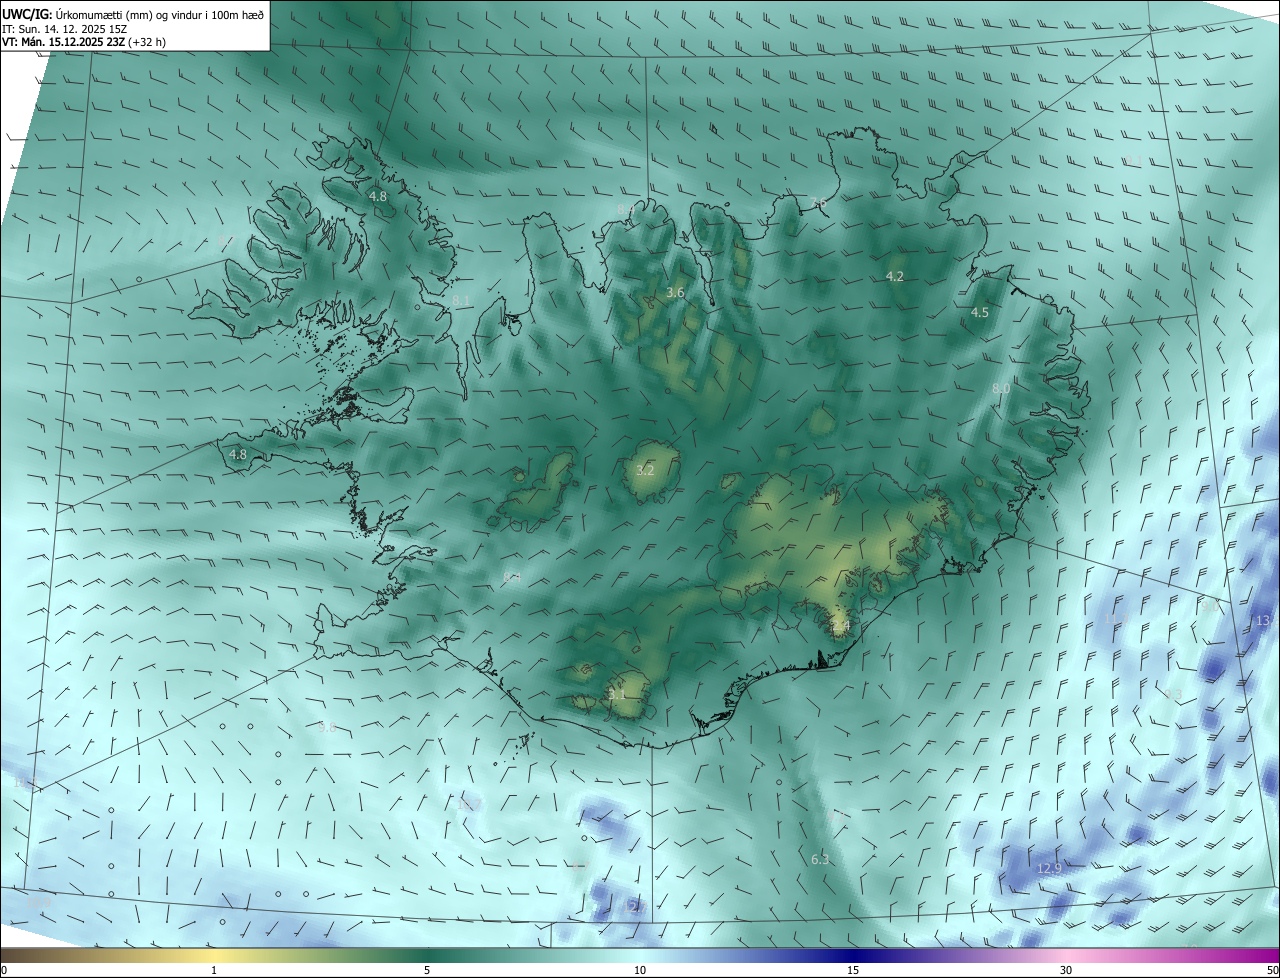This screenshot has width=1280, height=978.
Task: Click the "10" tick label on the color scale
Action: tap(640, 970)
